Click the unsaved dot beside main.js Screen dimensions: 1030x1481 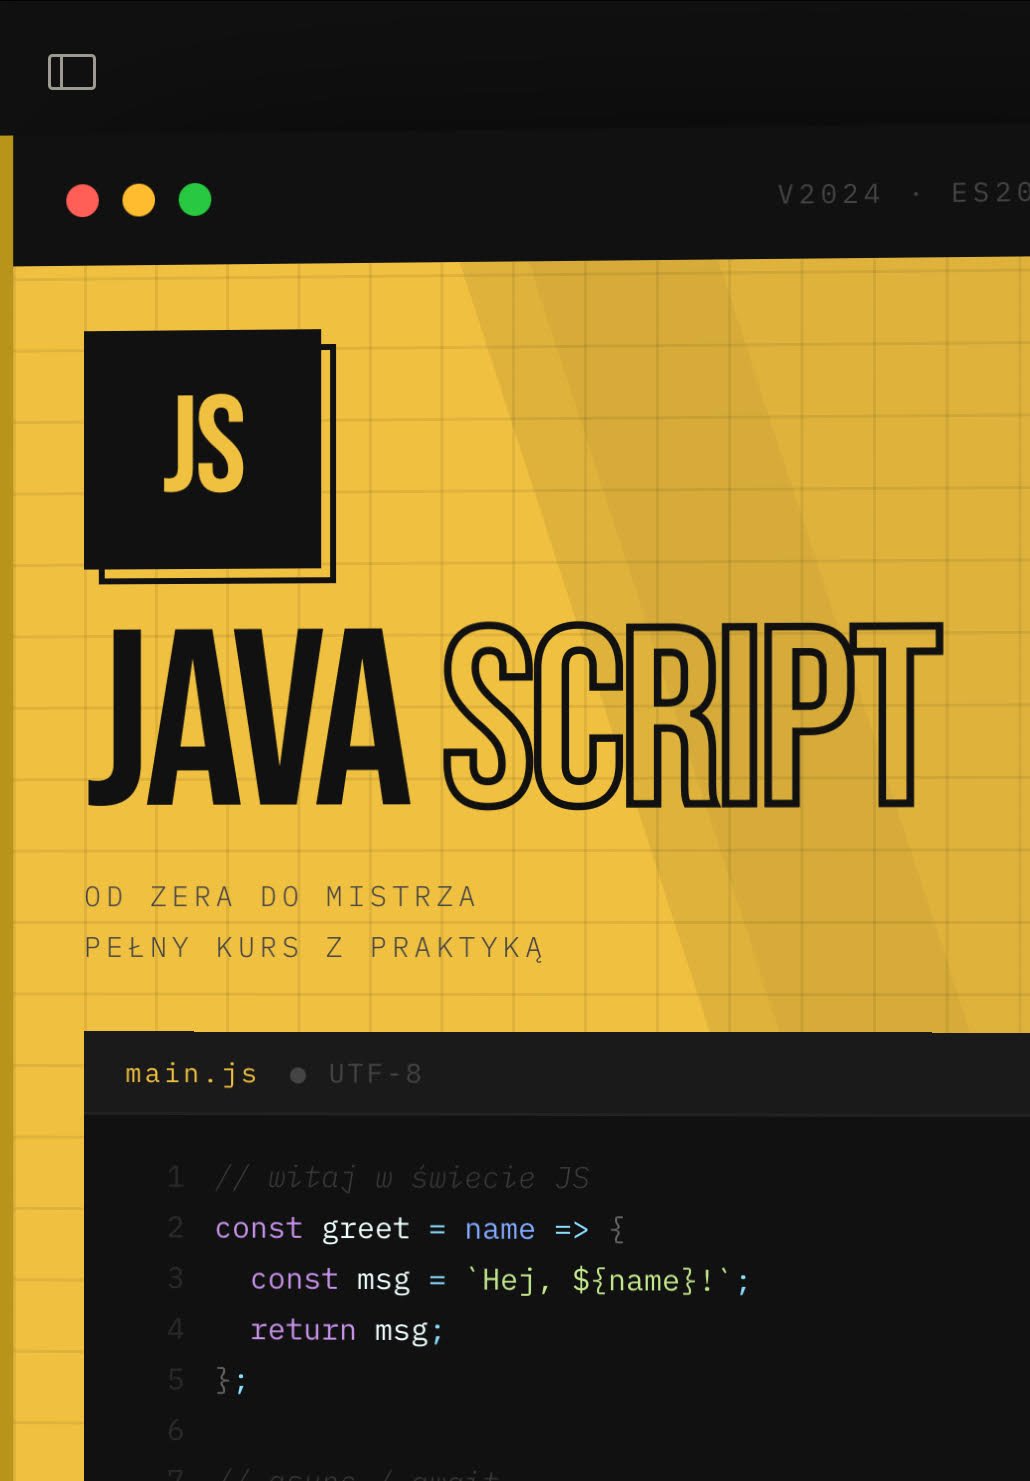[x=298, y=1075]
